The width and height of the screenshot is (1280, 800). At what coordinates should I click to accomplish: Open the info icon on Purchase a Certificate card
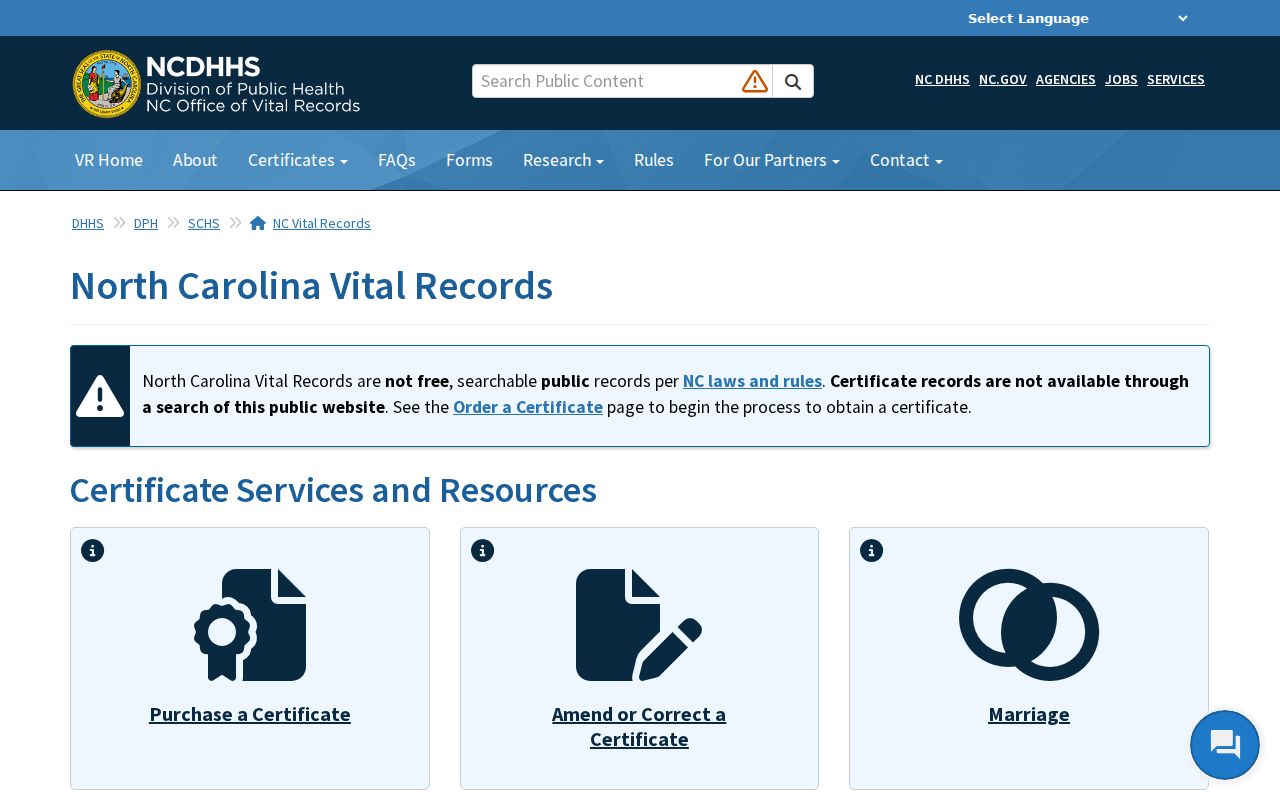point(93,550)
